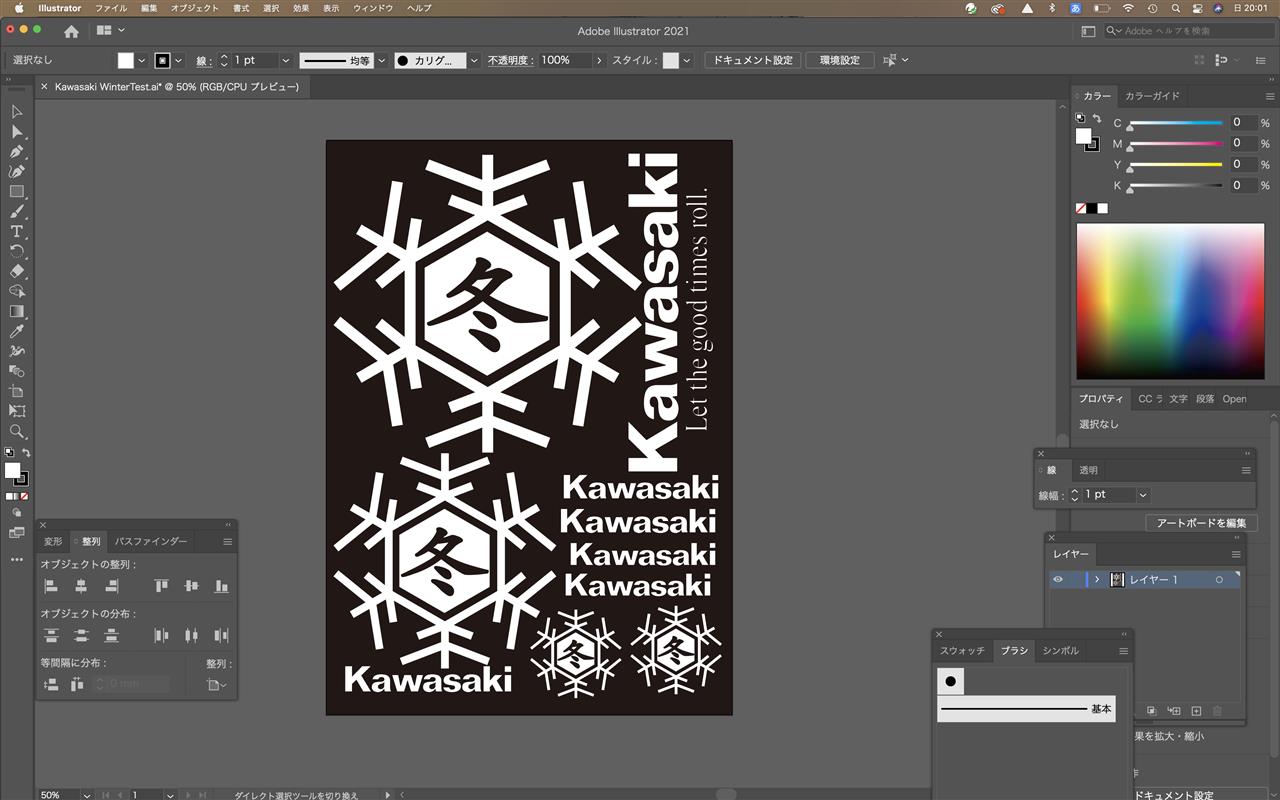Screen dimensions: 1280x800
Task: Select the Gradient tool
Action: (x=17, y=311)
